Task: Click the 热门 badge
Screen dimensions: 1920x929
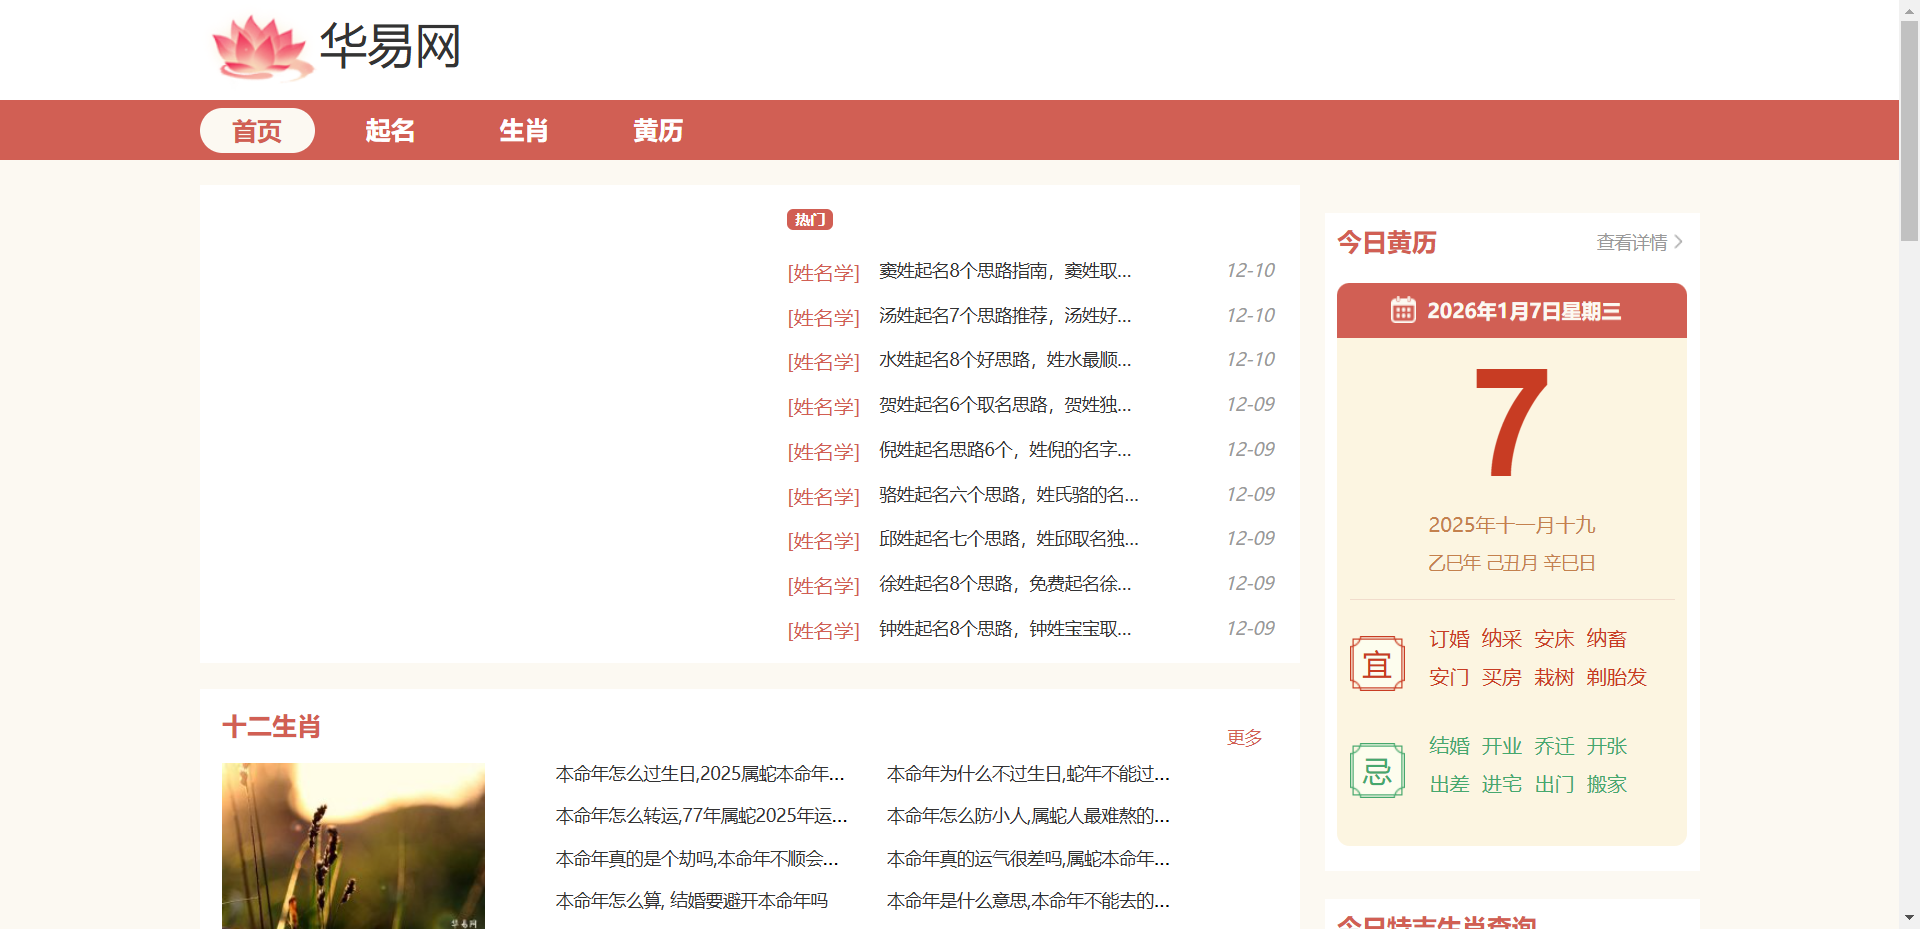Action: 810,219
